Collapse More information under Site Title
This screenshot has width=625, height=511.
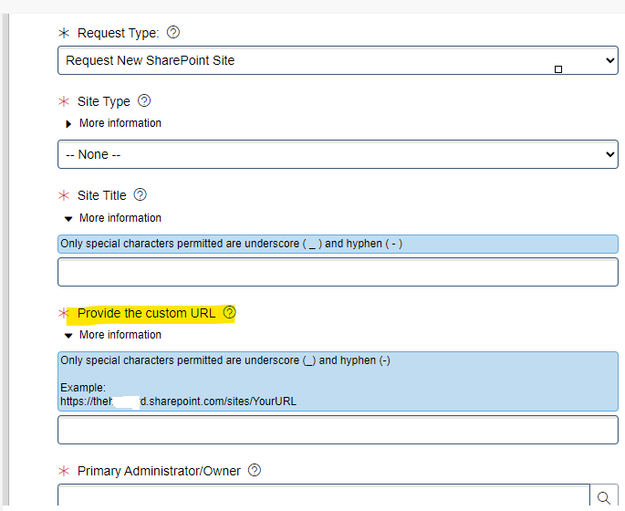pos(113,218)
